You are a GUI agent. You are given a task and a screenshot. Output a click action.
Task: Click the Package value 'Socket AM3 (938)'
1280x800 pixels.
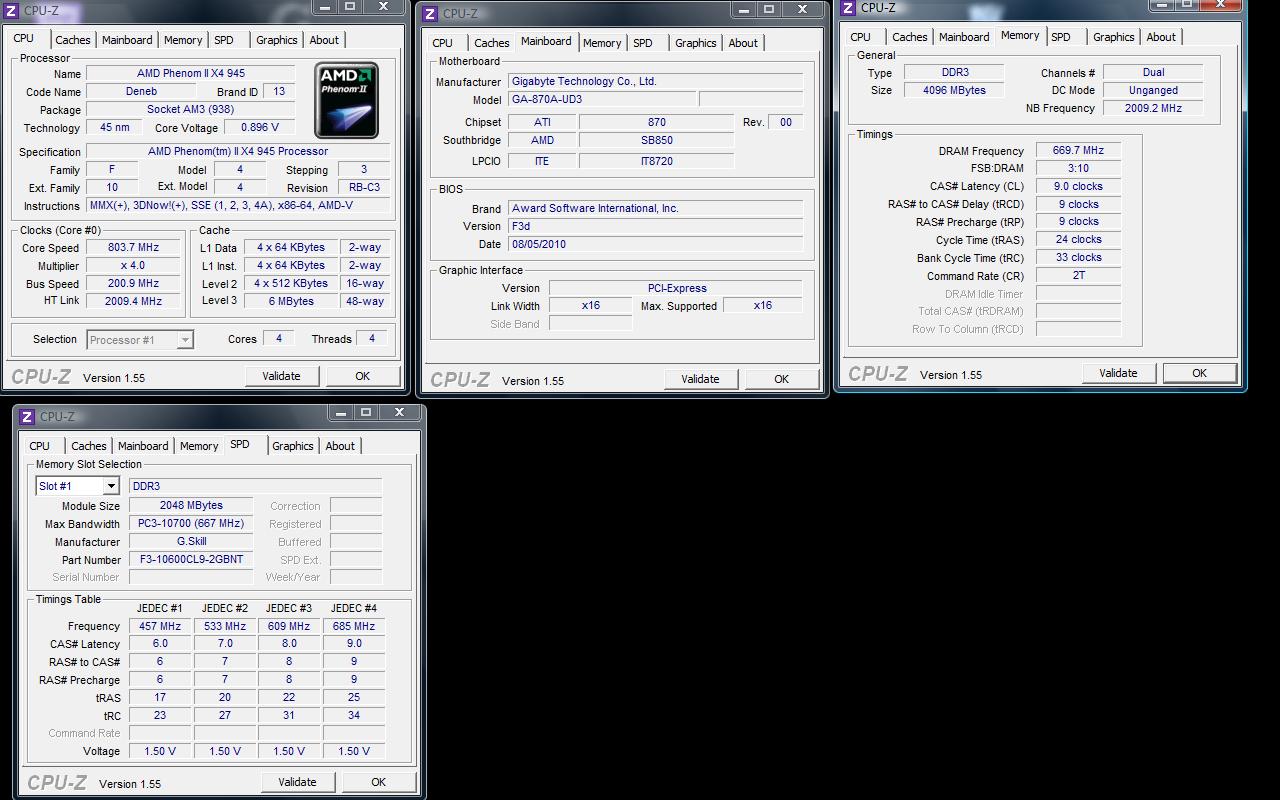[x=191, y=110]
